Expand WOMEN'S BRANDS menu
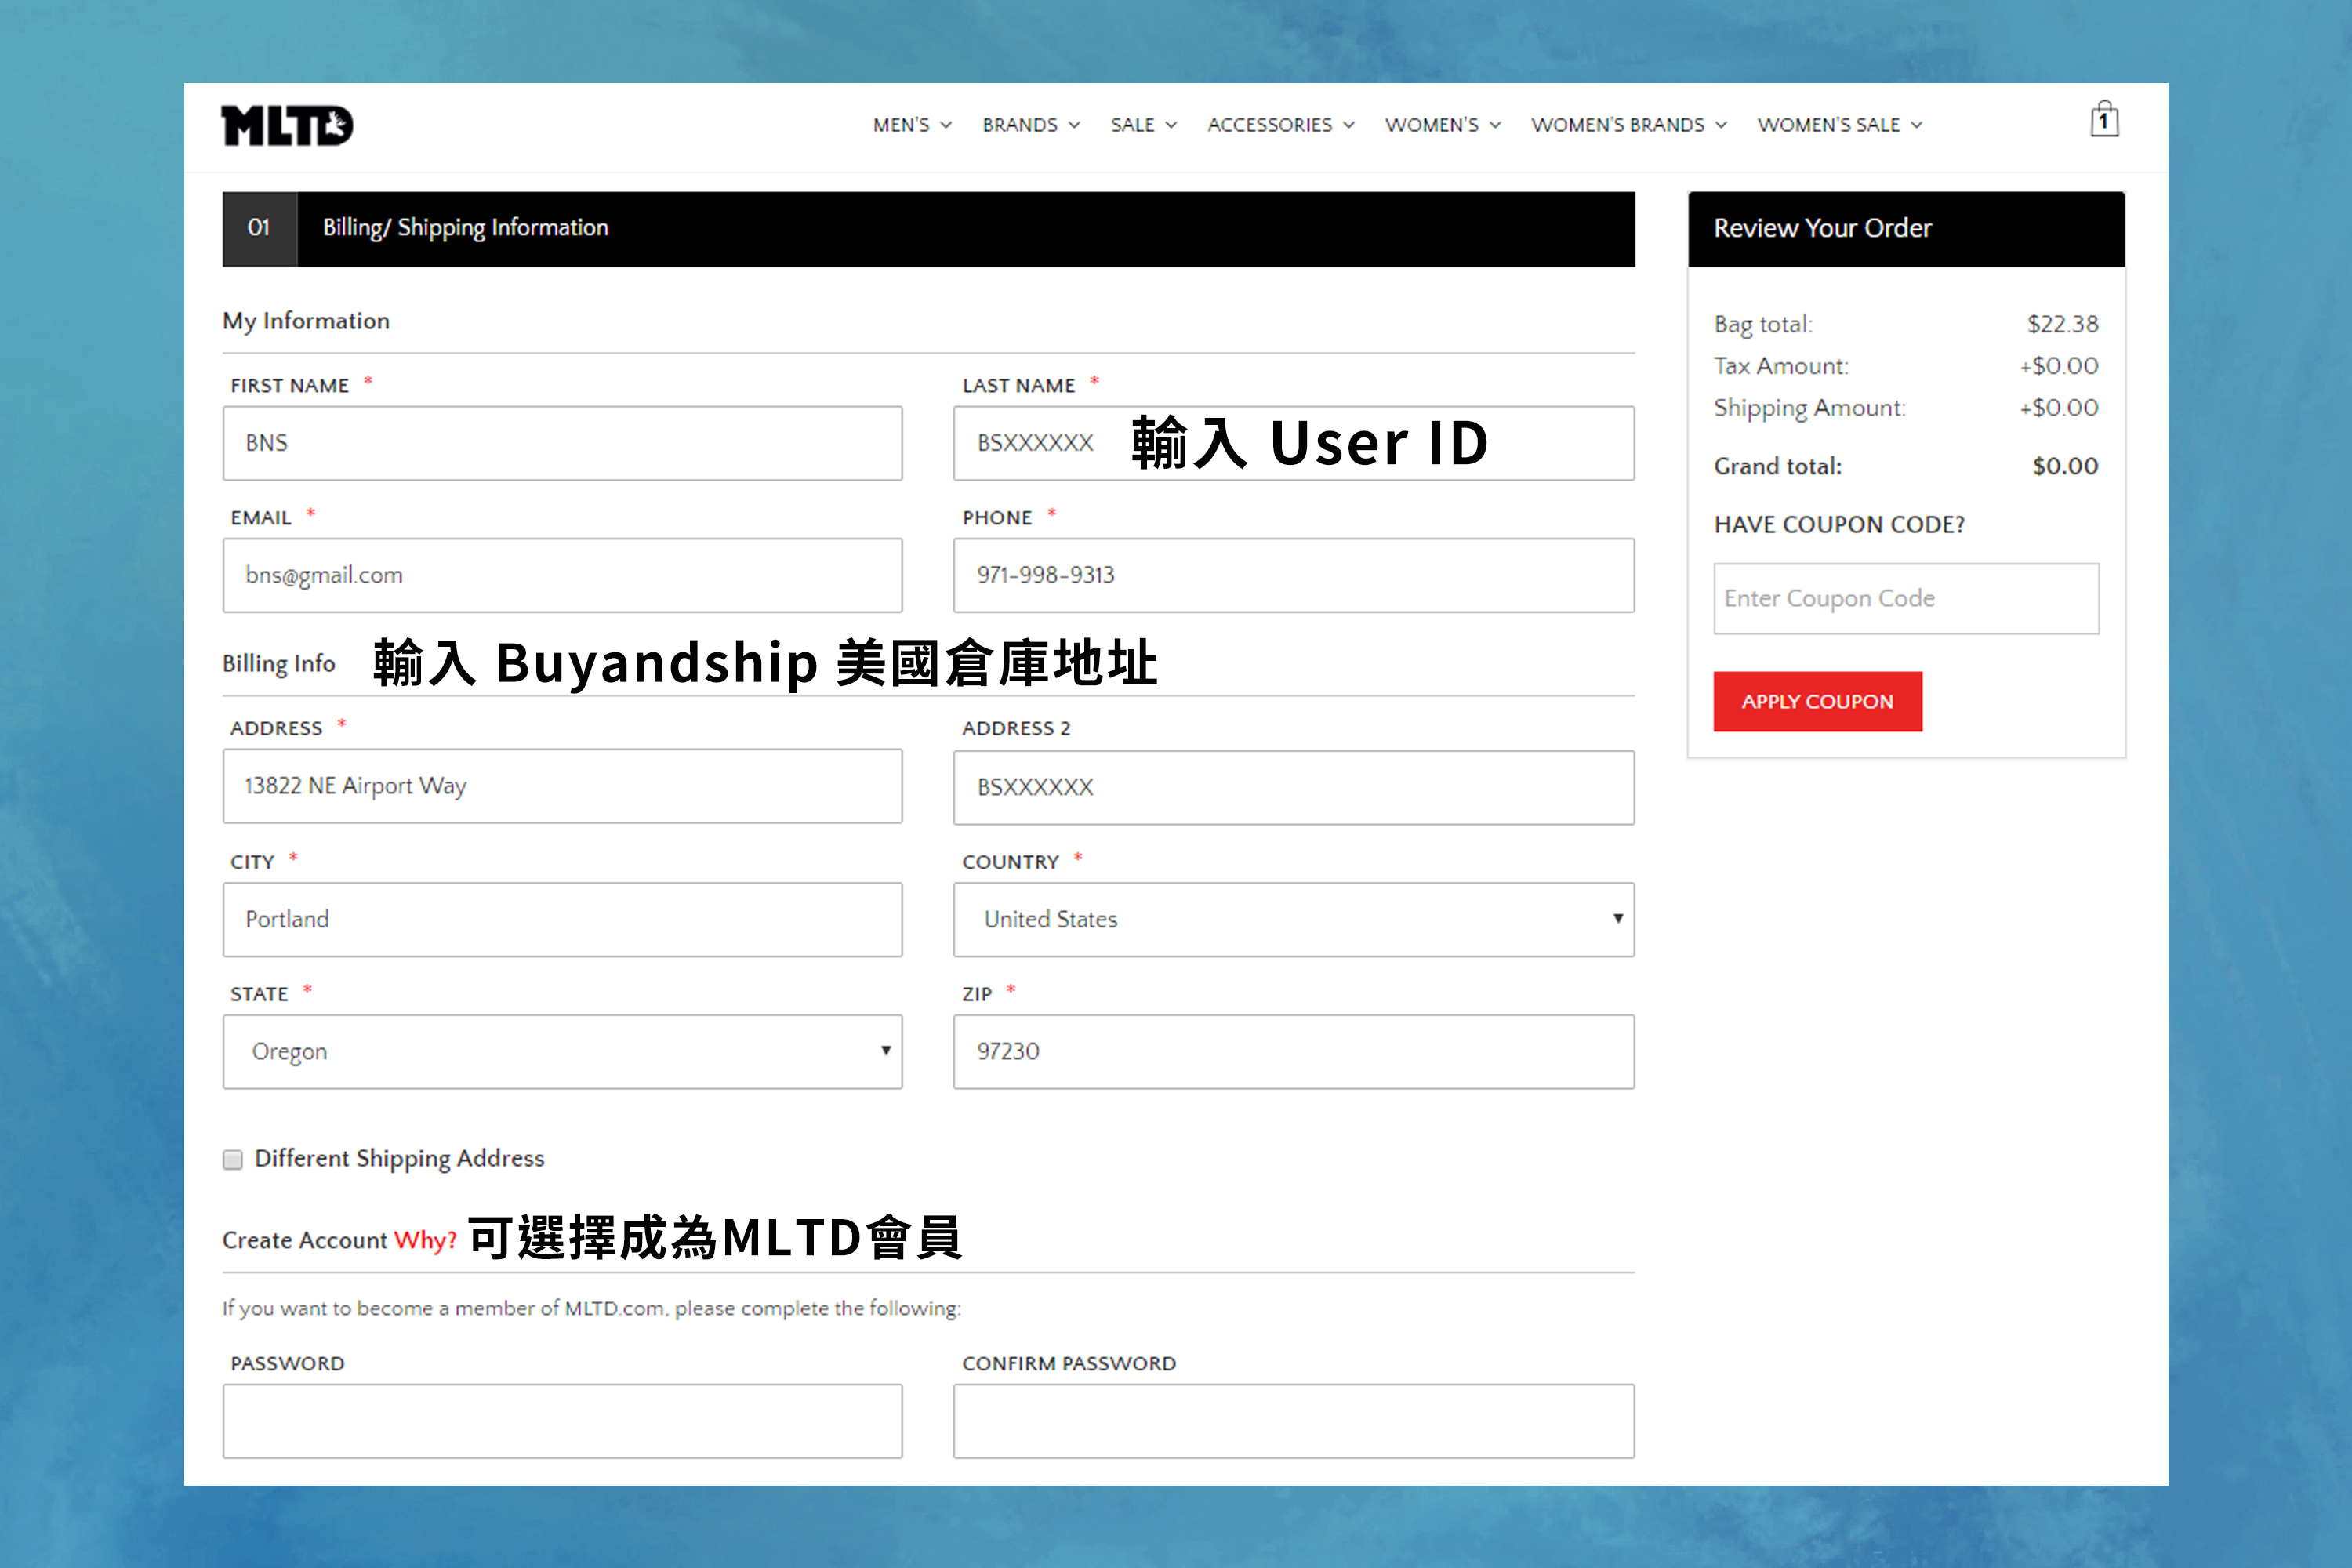Image resolution: width=2352 pixels, height=1568 pixels. pos(1628,125)
